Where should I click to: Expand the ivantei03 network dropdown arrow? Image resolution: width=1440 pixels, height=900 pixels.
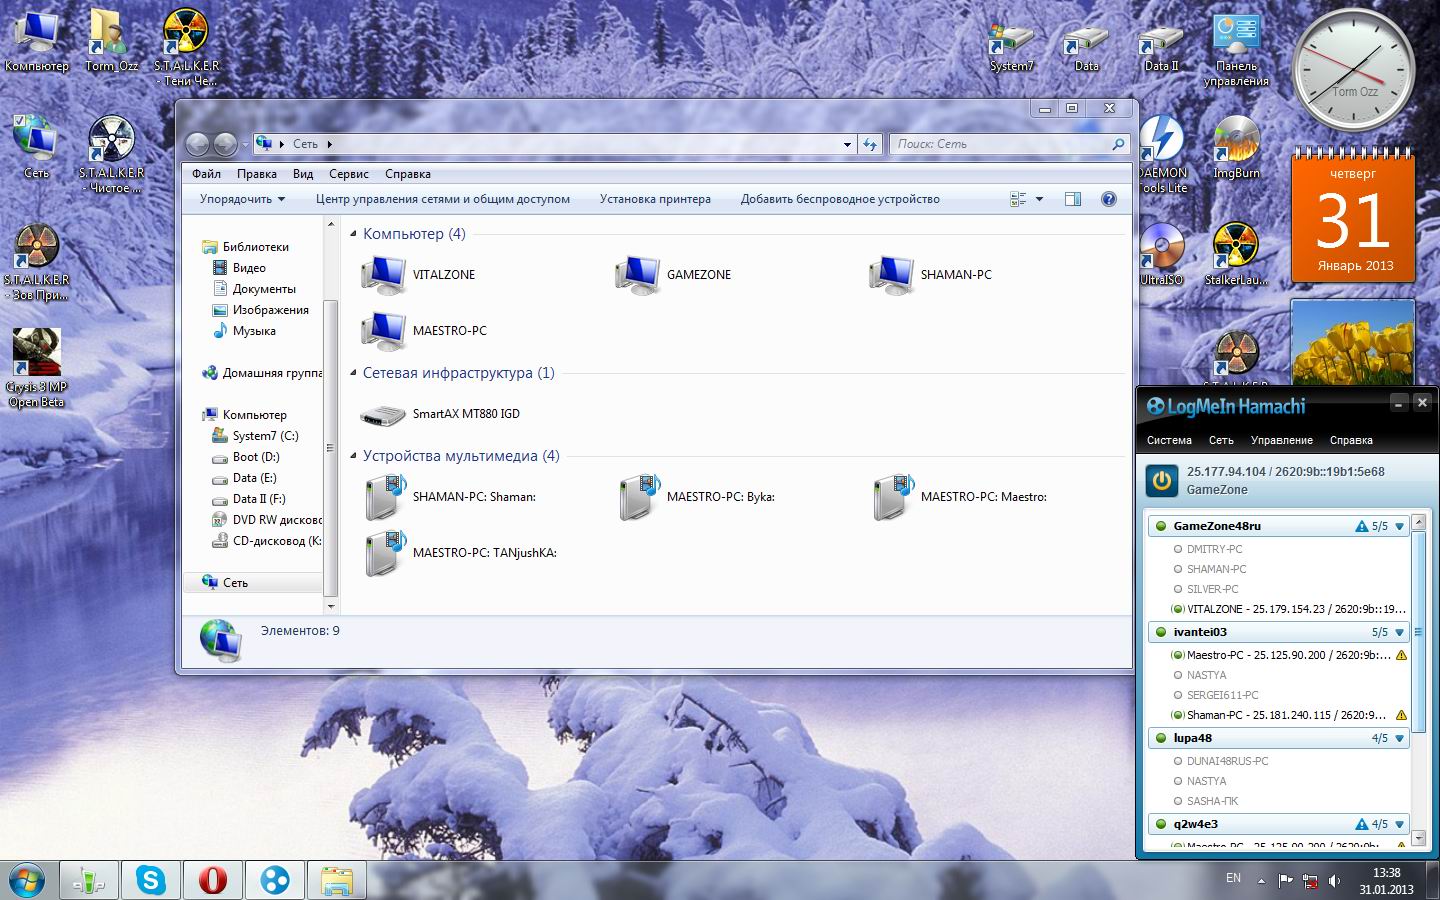pos(1399,632)
